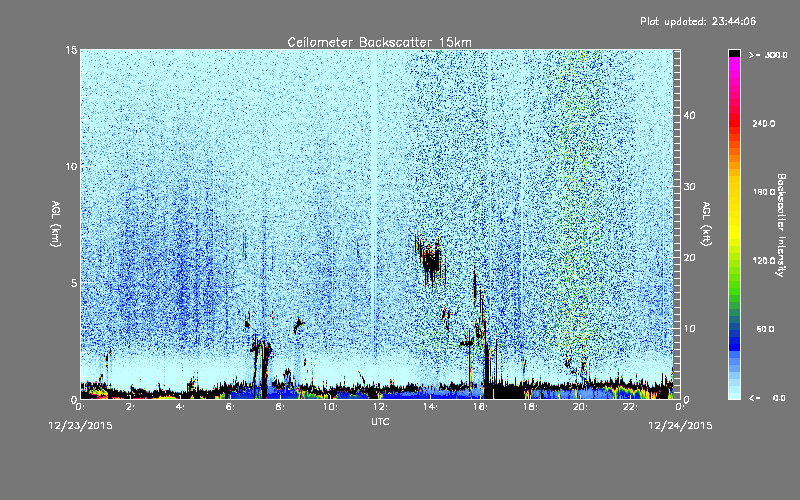The width and height of the screenshot is (800, 500).
Task: Click the '8:' hour tick label
Action: [280, 407]
